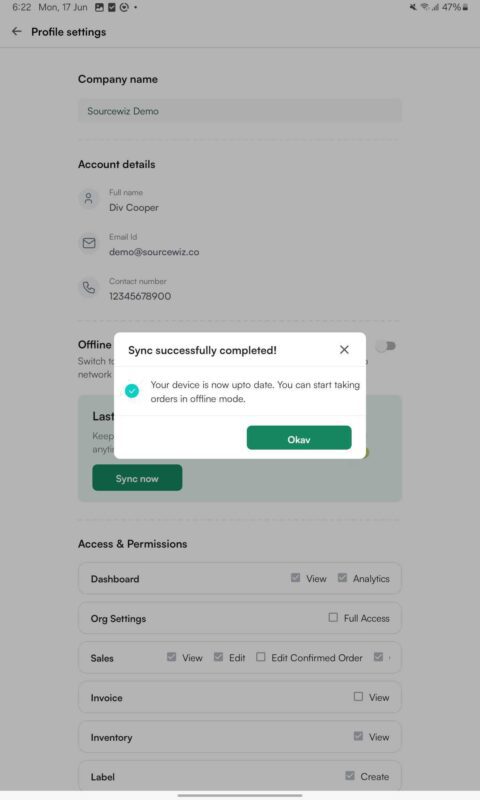The height and width of the screenshot is (800, 480).
Task: Go back using the arrow icon
Action: pos(17,32)
